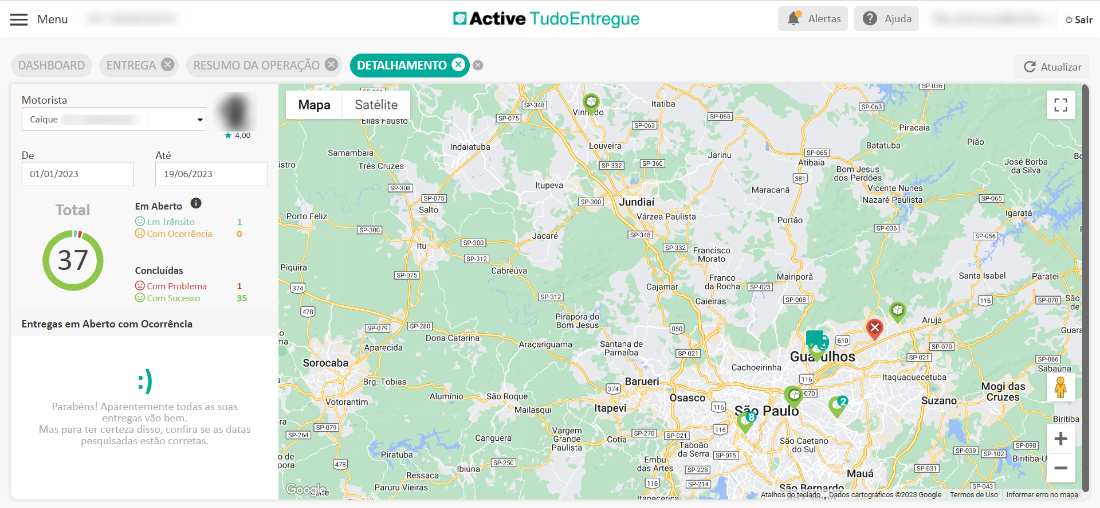Click the Atualizar refresh button
The height and width of the screenshot is (508, 1100).
(x=1051, y=67)
